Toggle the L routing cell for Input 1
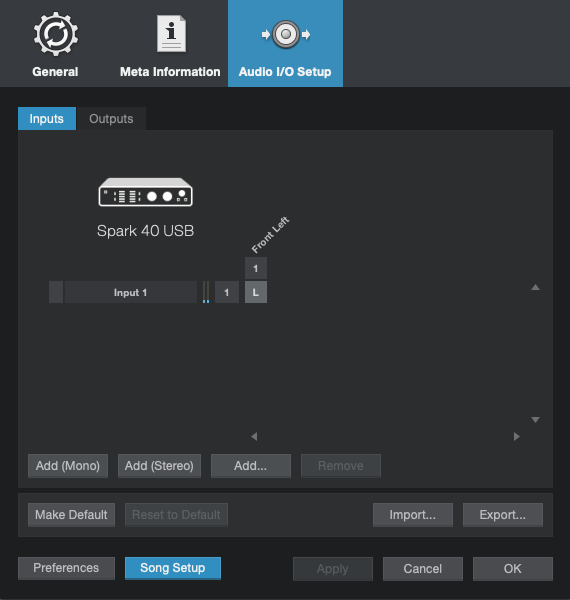Screen dimensions: 570x600 (256, 292)
